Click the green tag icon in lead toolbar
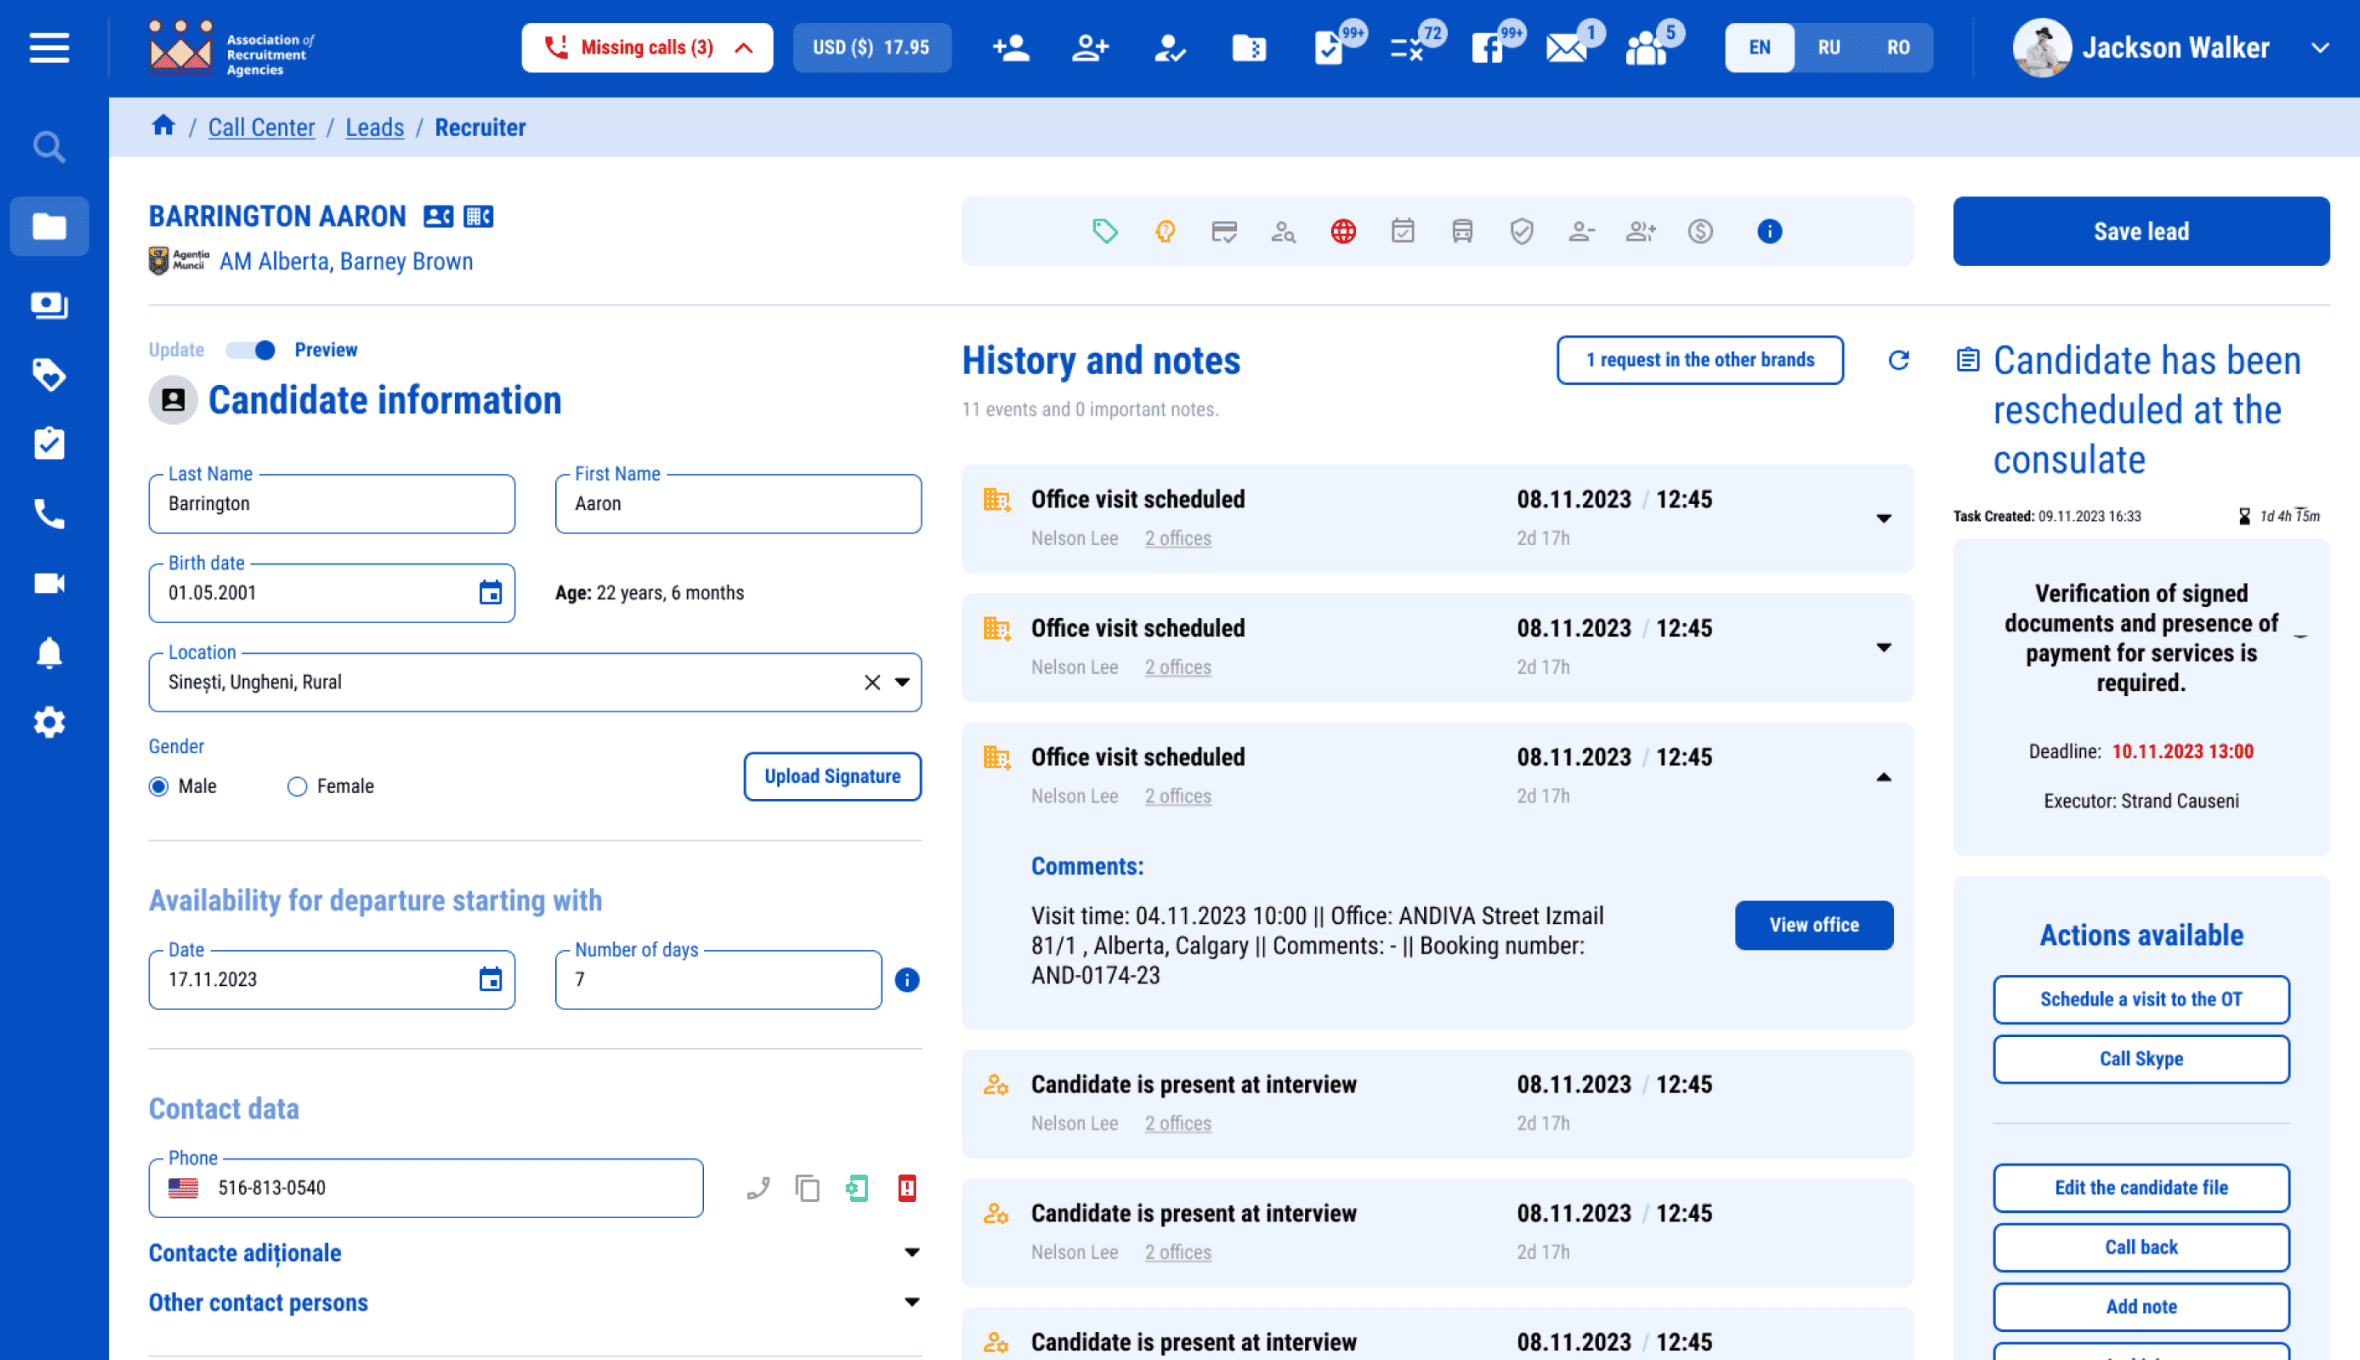 pos(1105,232)
